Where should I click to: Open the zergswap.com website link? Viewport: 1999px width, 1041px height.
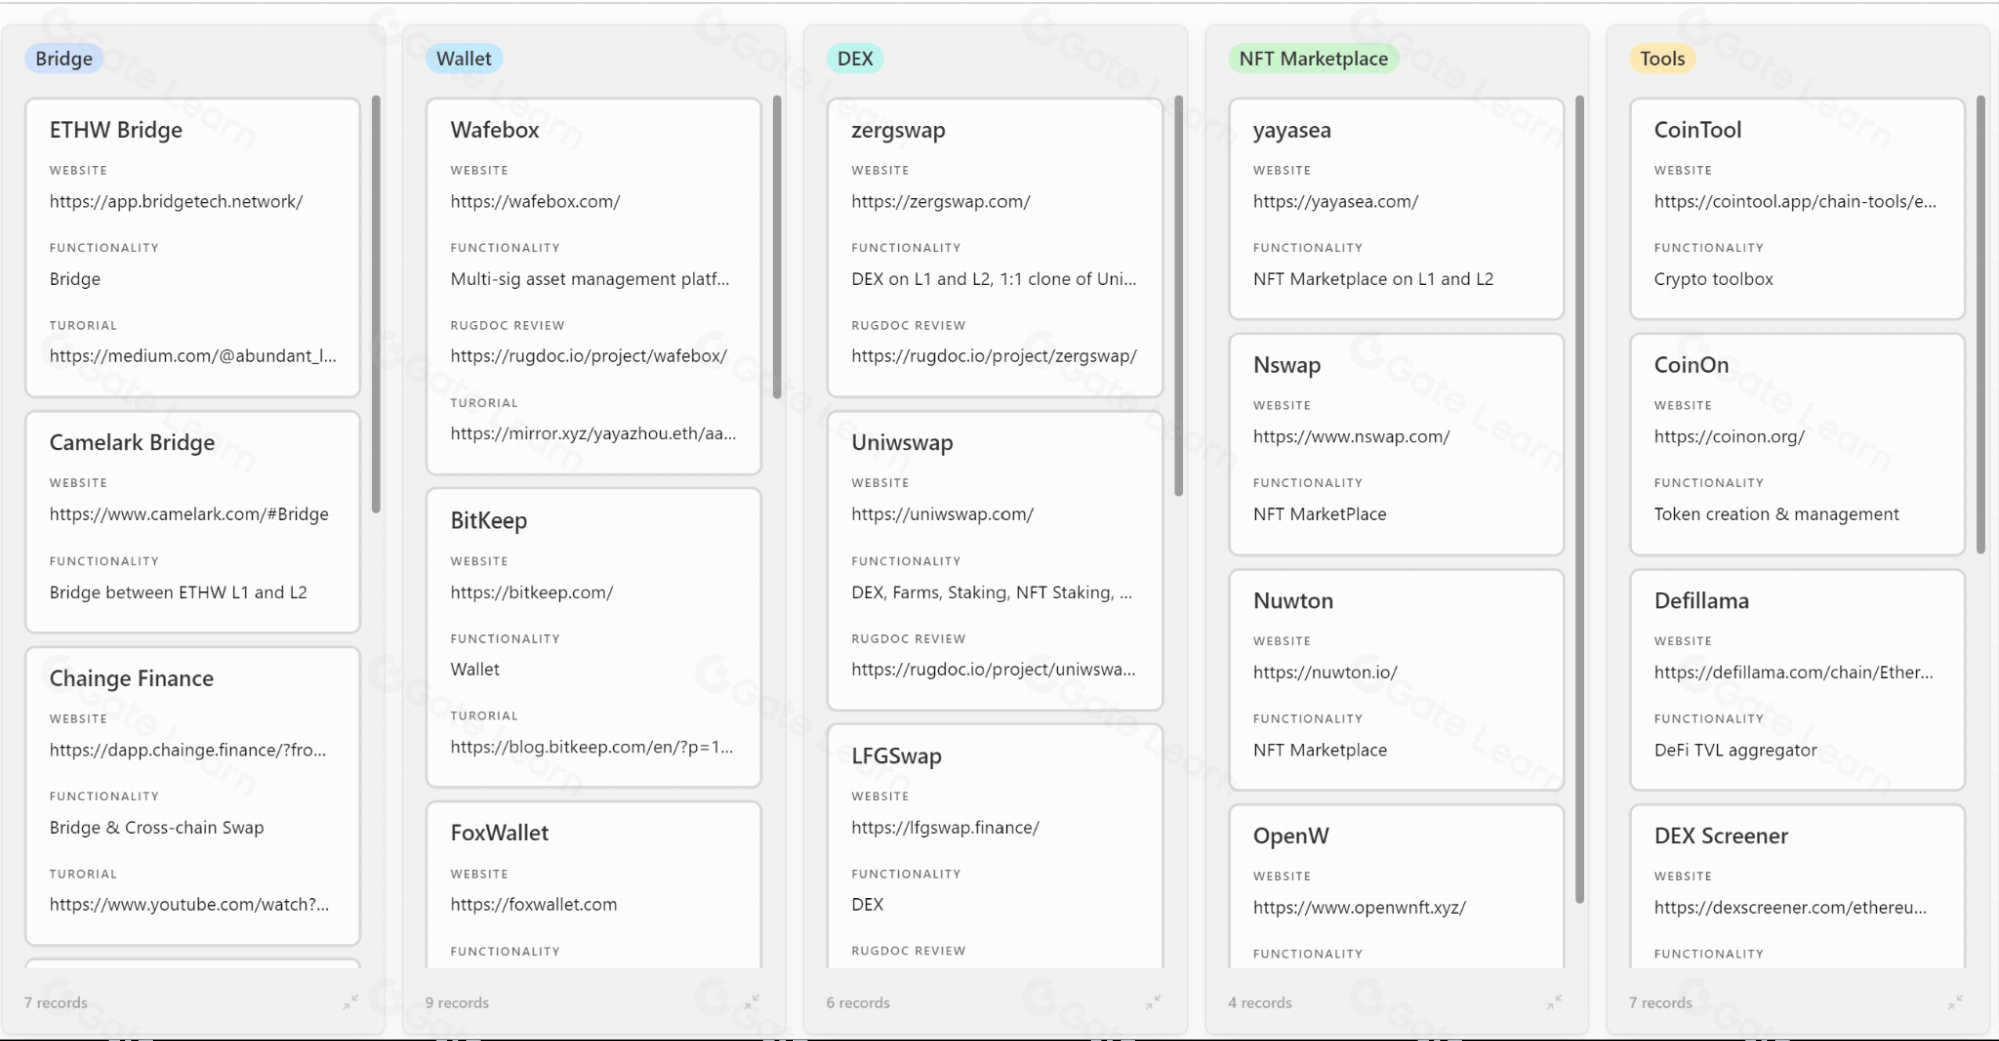[x=941, y=201]
